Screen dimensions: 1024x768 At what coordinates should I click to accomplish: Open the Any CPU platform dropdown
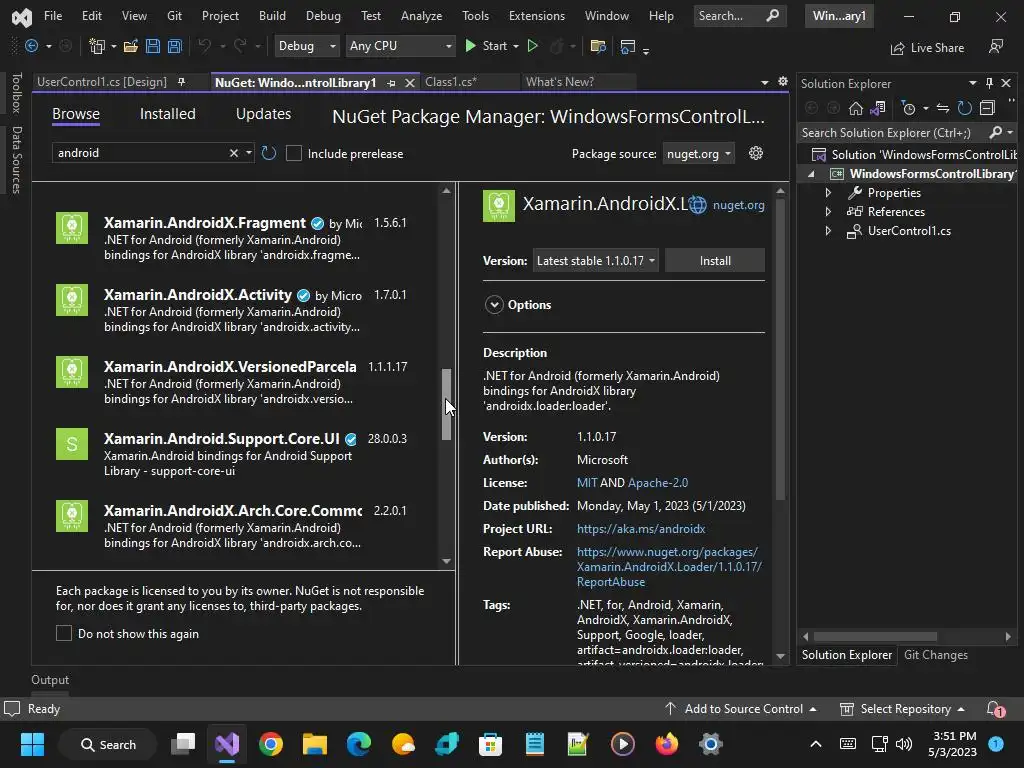400,46
